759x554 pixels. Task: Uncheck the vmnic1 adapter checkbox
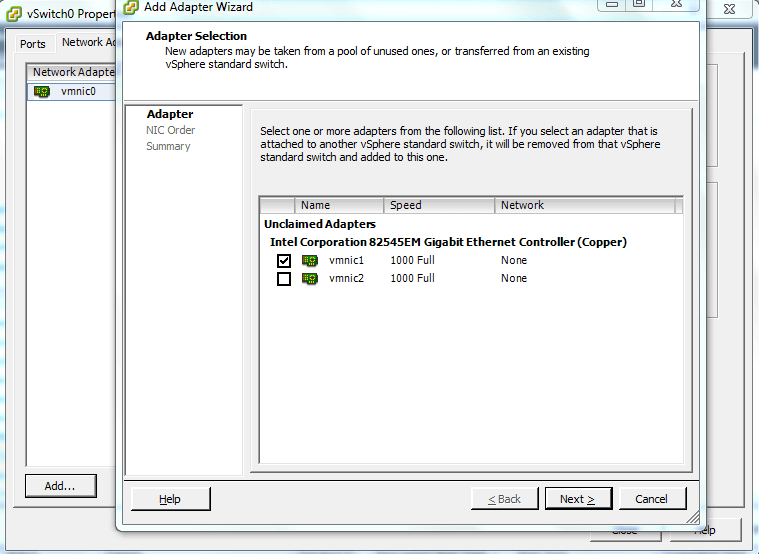tap(284, 261)
